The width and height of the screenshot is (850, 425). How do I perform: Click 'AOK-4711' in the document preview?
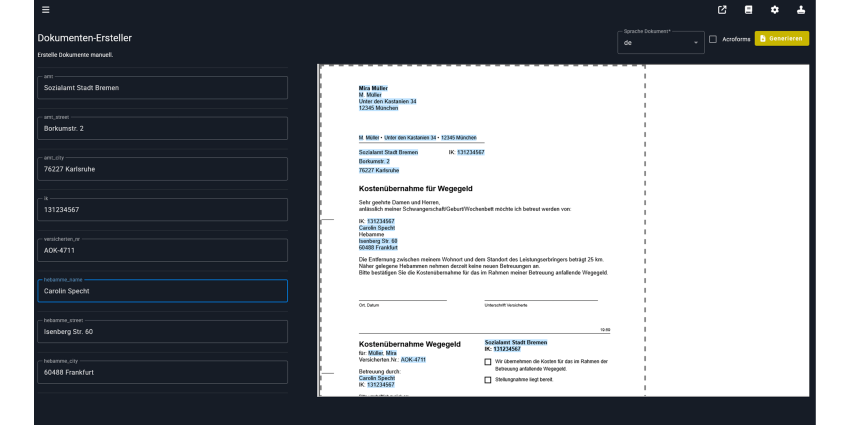(413, 359)
